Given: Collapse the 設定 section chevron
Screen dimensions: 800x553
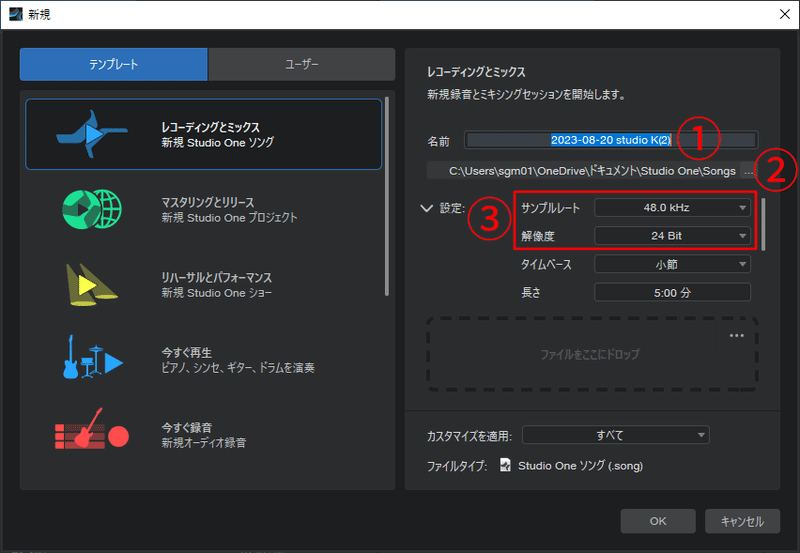Looking at the screenshot, I should [427, 208].
